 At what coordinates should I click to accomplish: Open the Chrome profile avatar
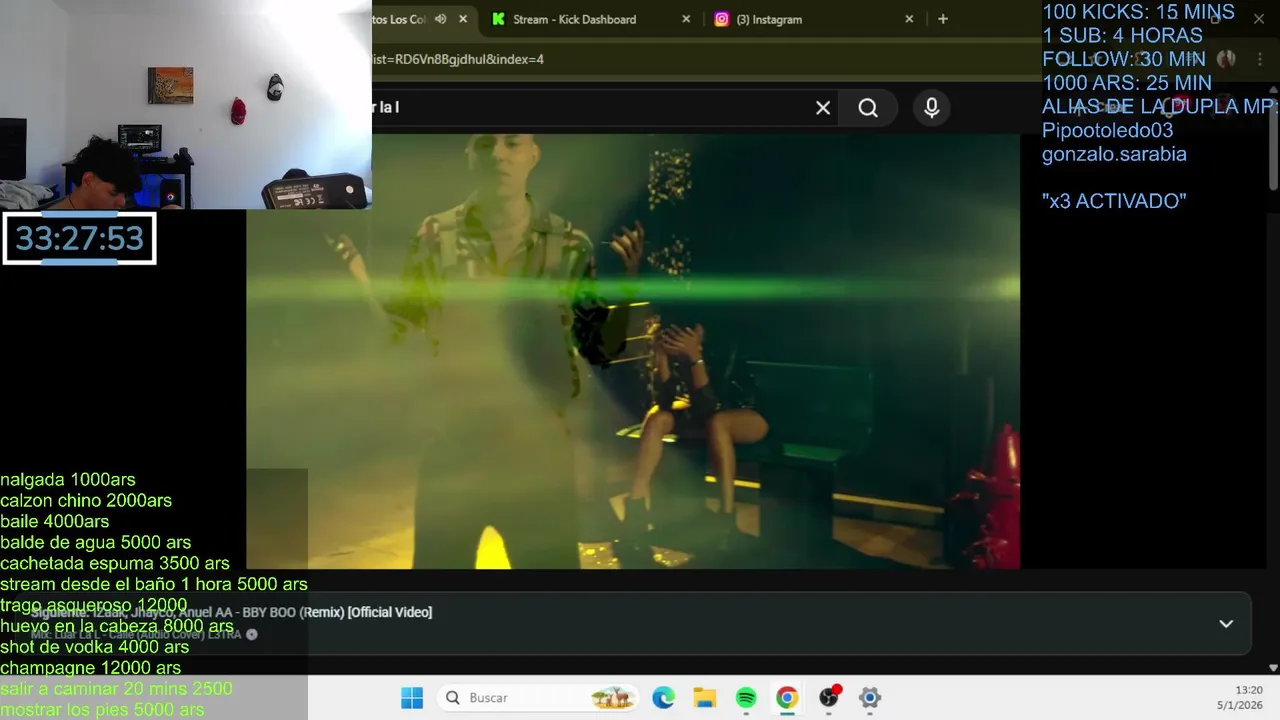click(x=1227, y=59)
